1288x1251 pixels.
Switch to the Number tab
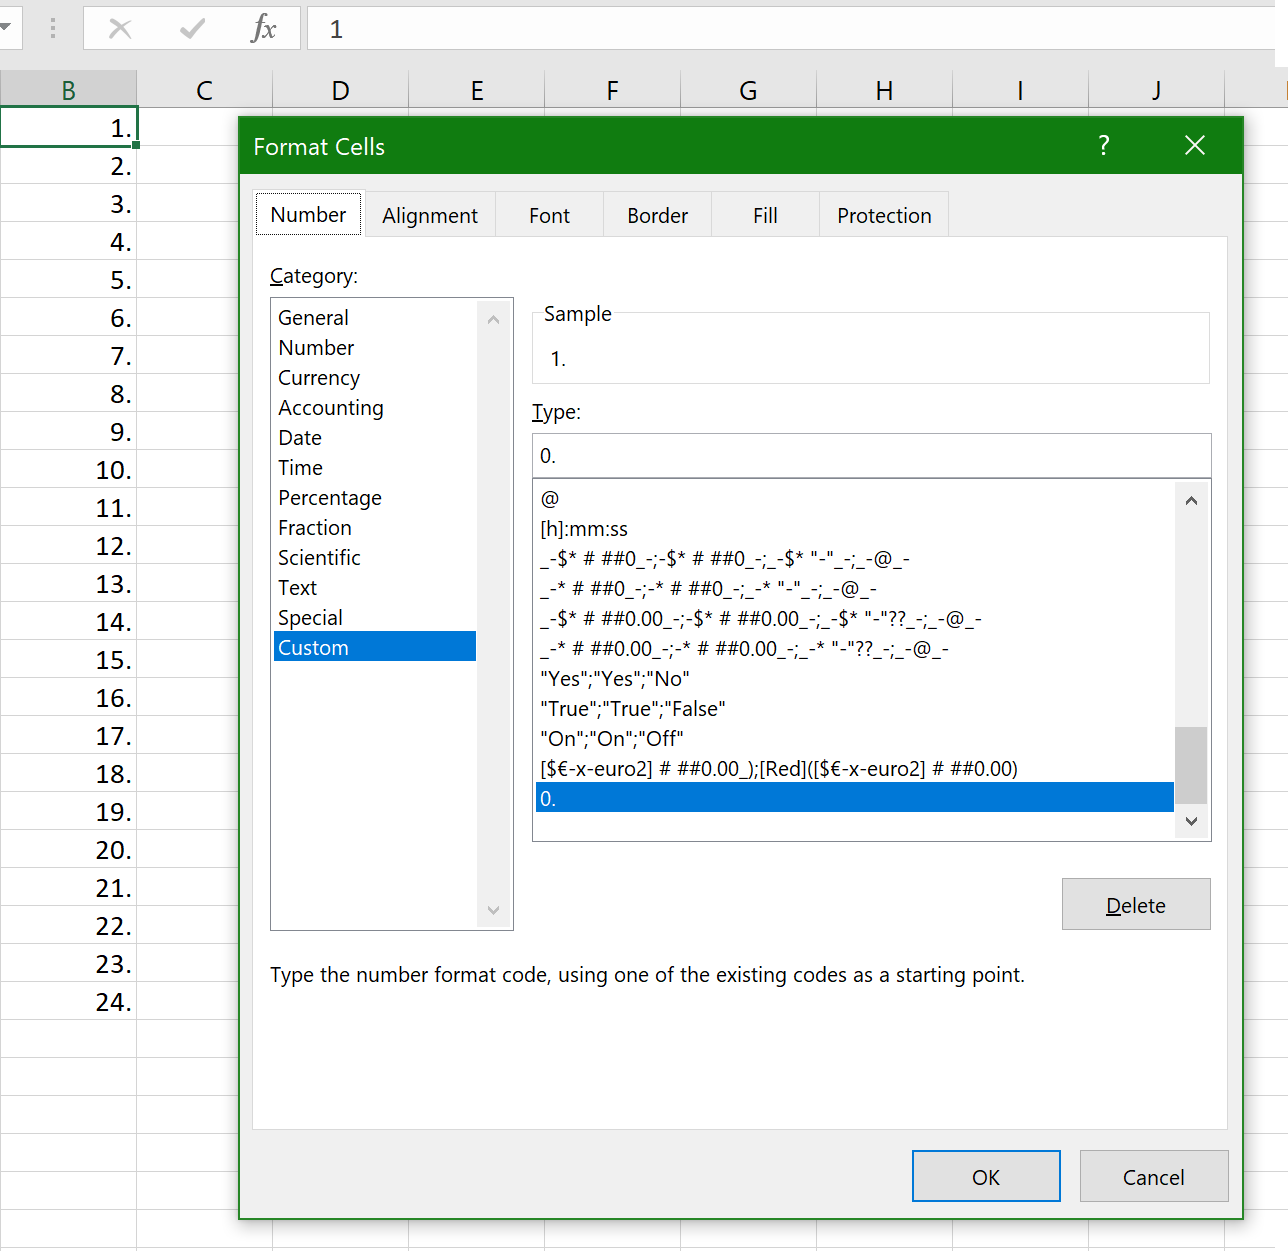pyautogui.click(x=308, y=214)
